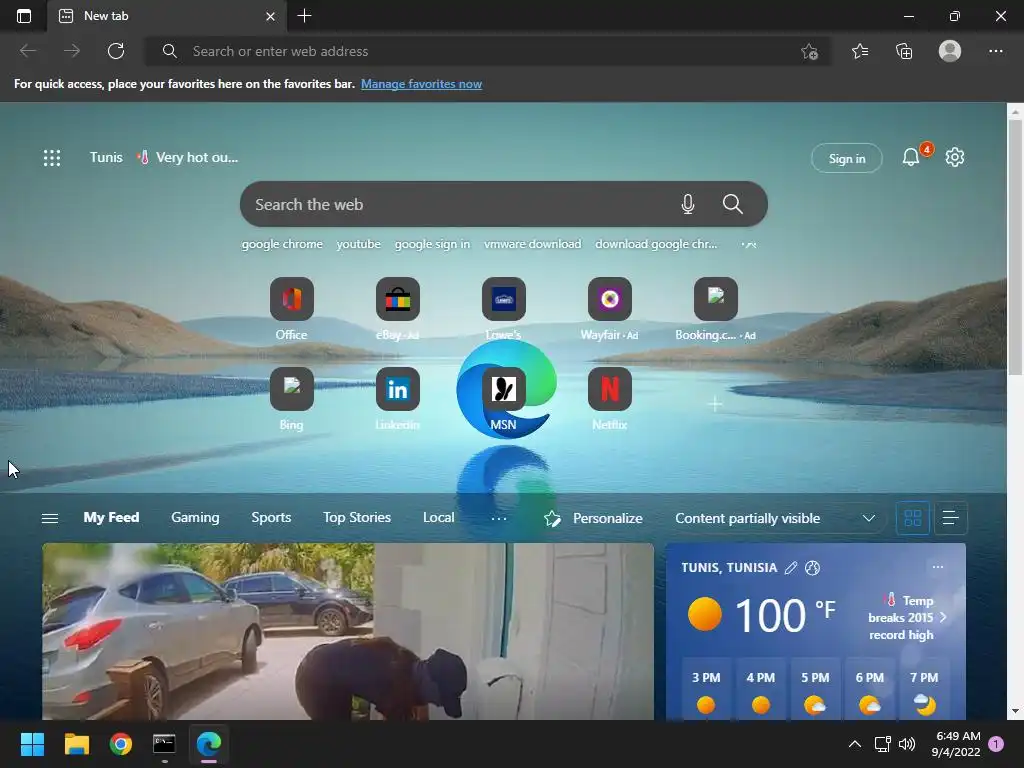Choose vmware download search suggestion
The height and width of the screenshot is (768, 1024).
point(532,244)
